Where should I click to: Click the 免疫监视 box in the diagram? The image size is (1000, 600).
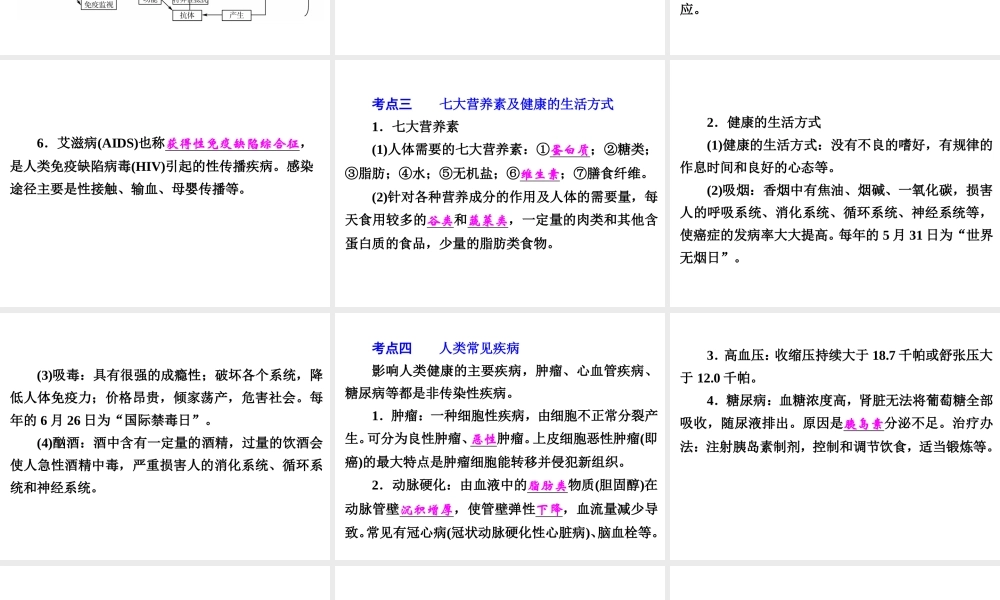click(99, 4)
